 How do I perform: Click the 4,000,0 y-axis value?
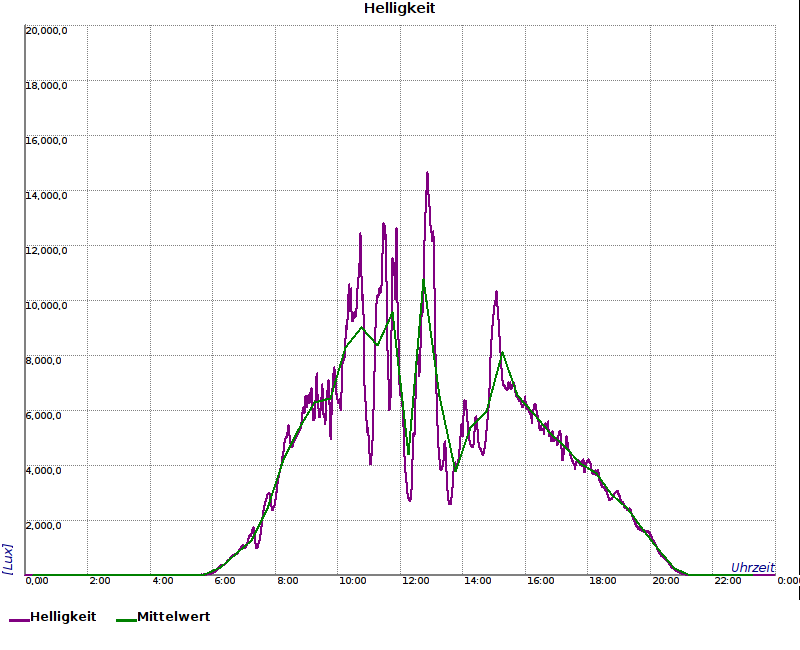coord(43,470)
